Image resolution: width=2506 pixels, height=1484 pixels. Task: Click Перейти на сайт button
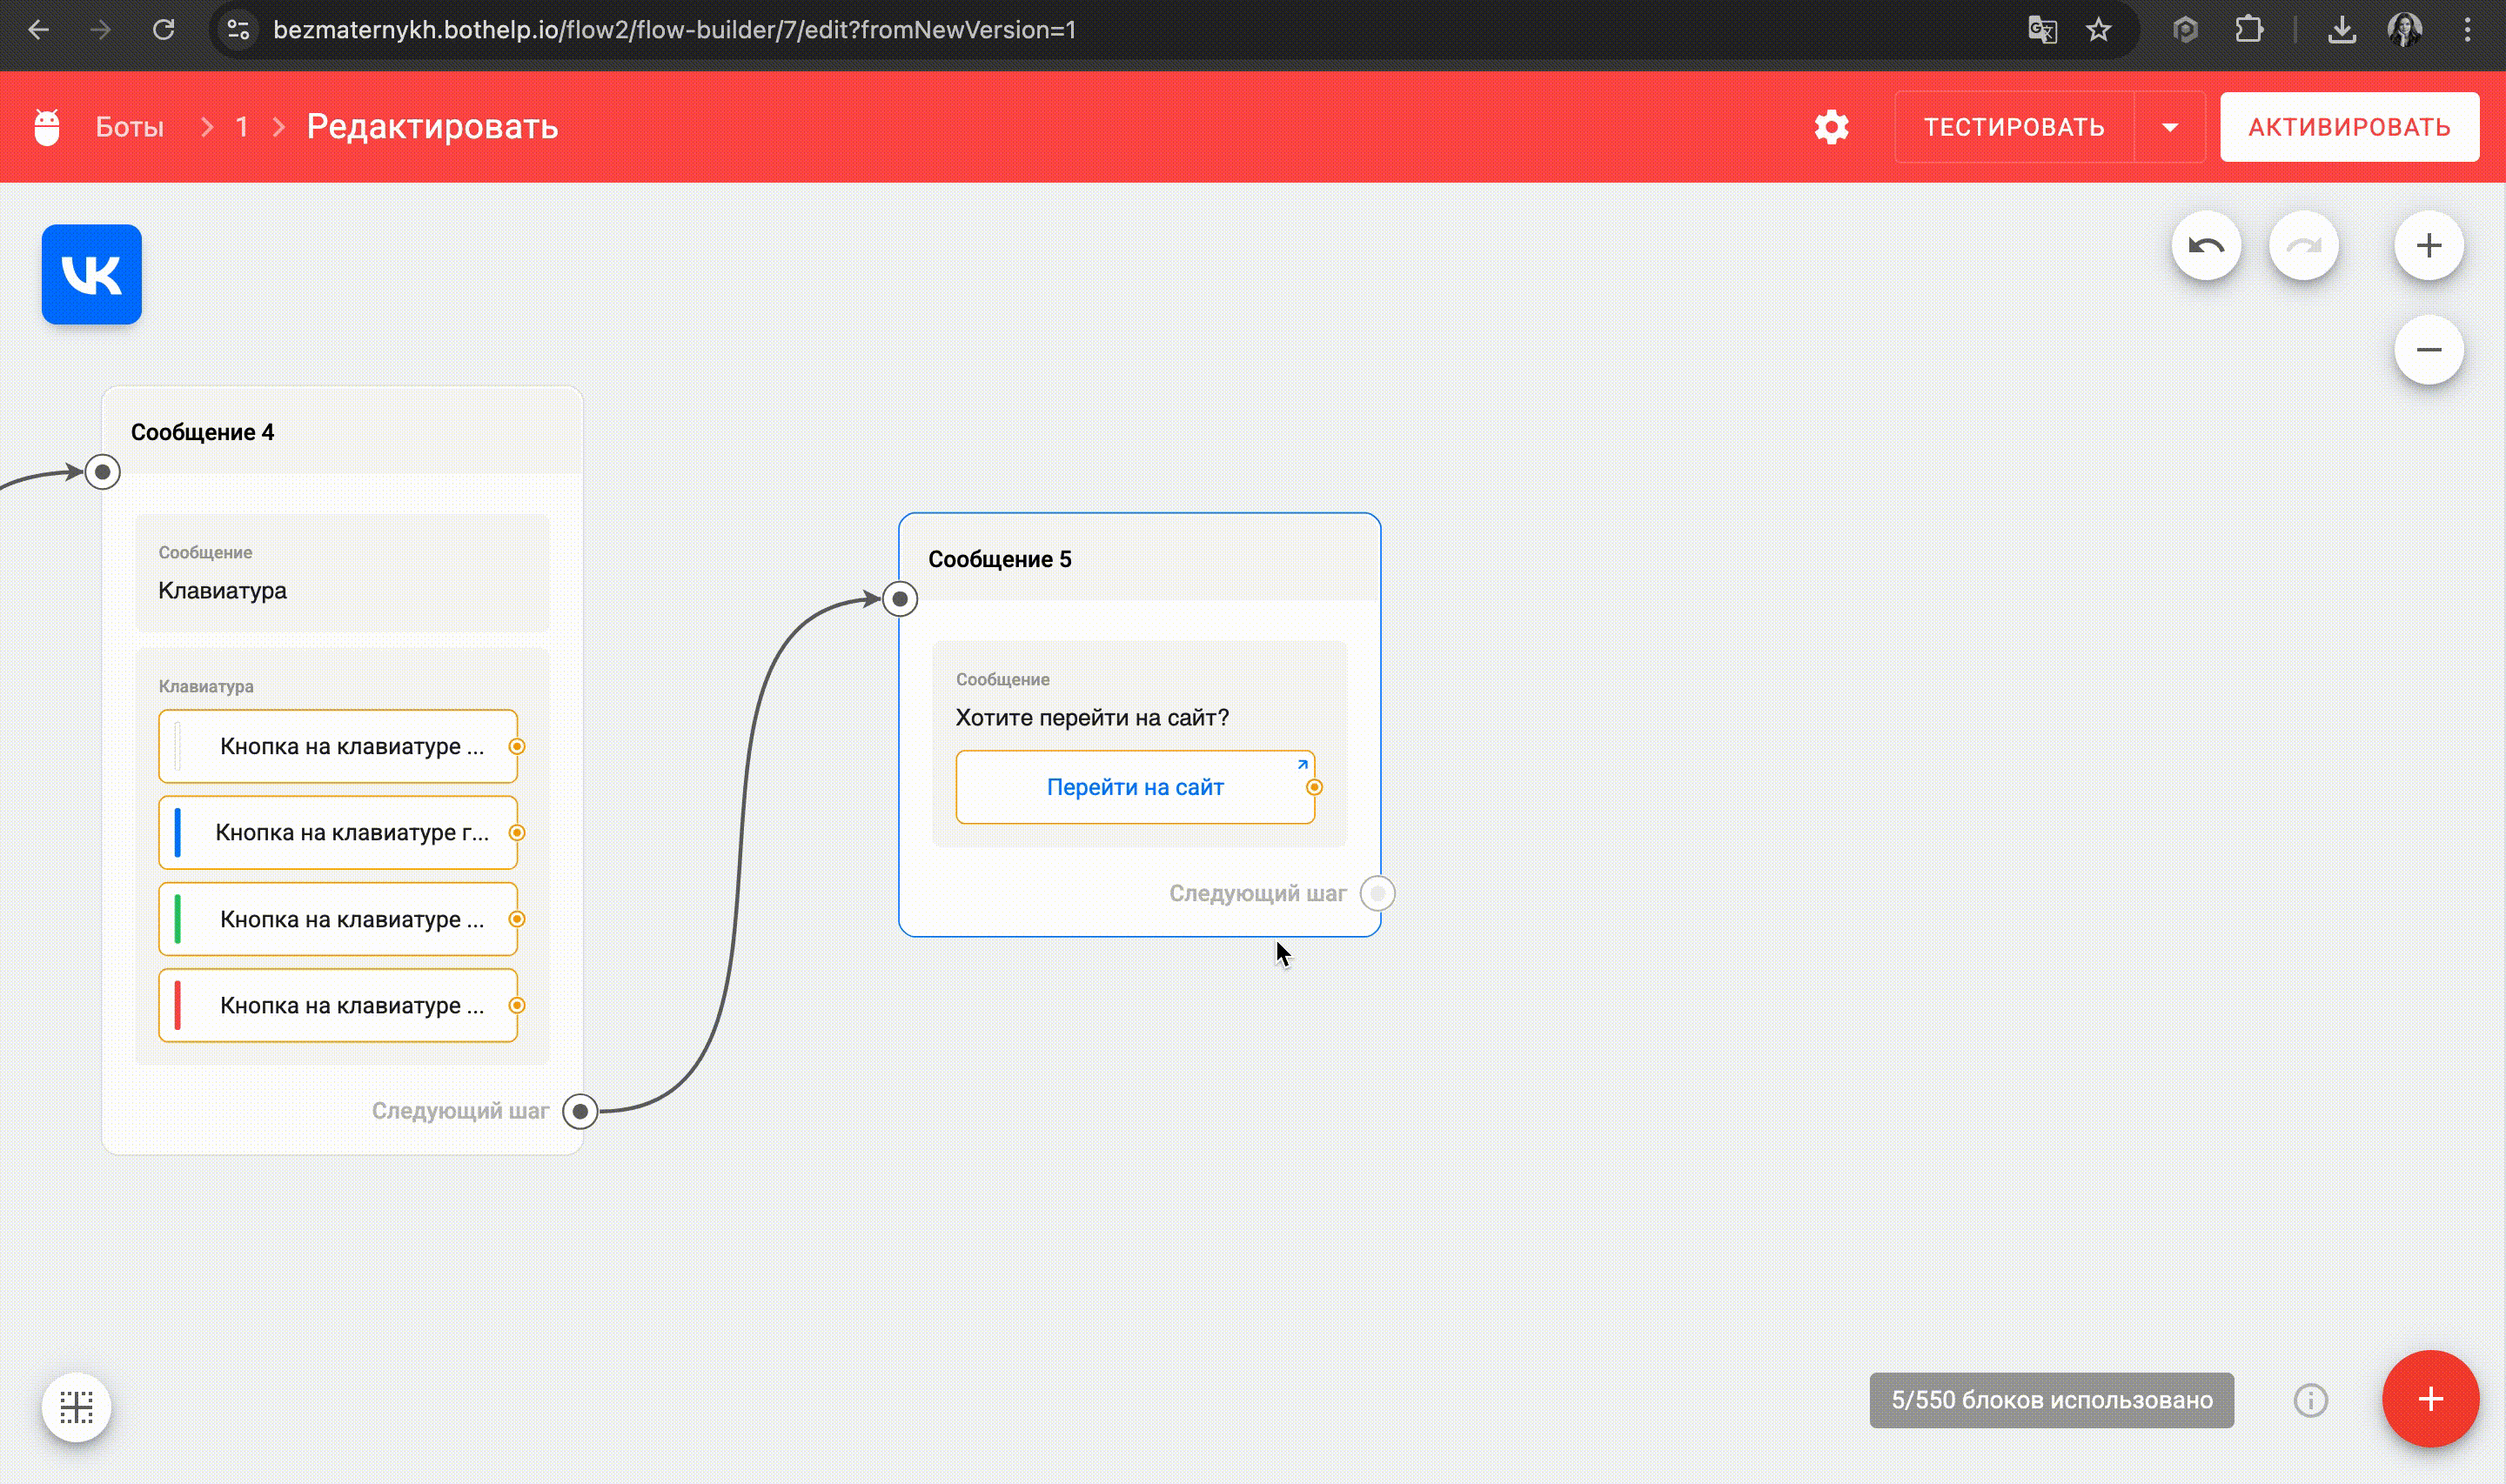pyautogui.click(x=1134, y=787)
